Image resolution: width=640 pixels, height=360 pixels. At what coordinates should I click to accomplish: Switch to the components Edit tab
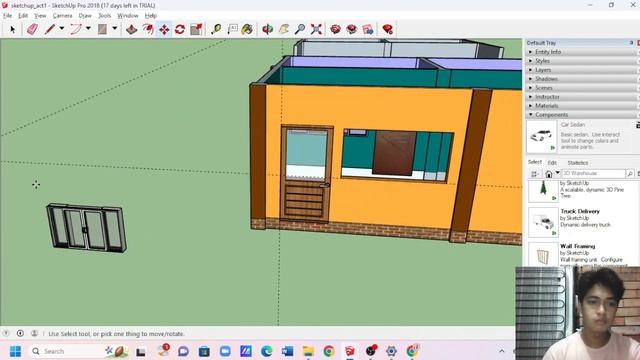pos(552,162)
